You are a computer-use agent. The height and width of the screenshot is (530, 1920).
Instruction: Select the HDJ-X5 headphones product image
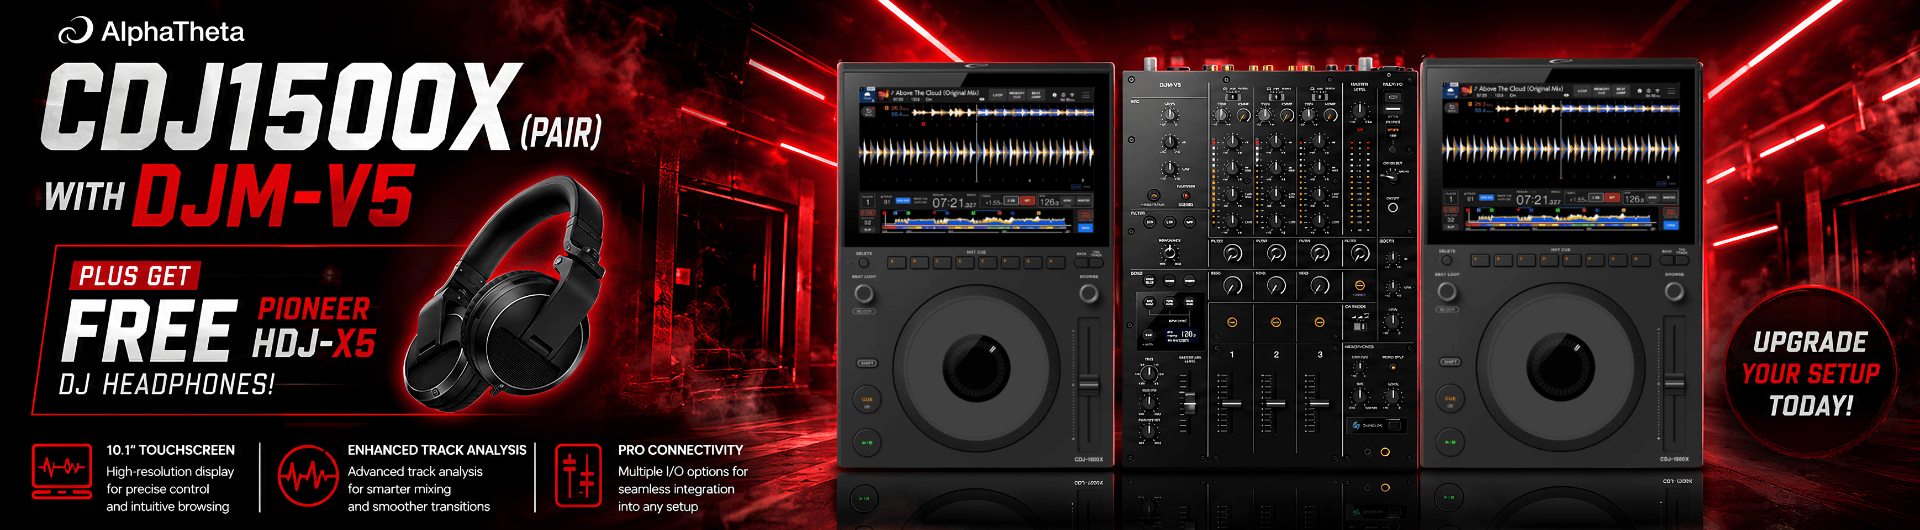pos(505,295)
